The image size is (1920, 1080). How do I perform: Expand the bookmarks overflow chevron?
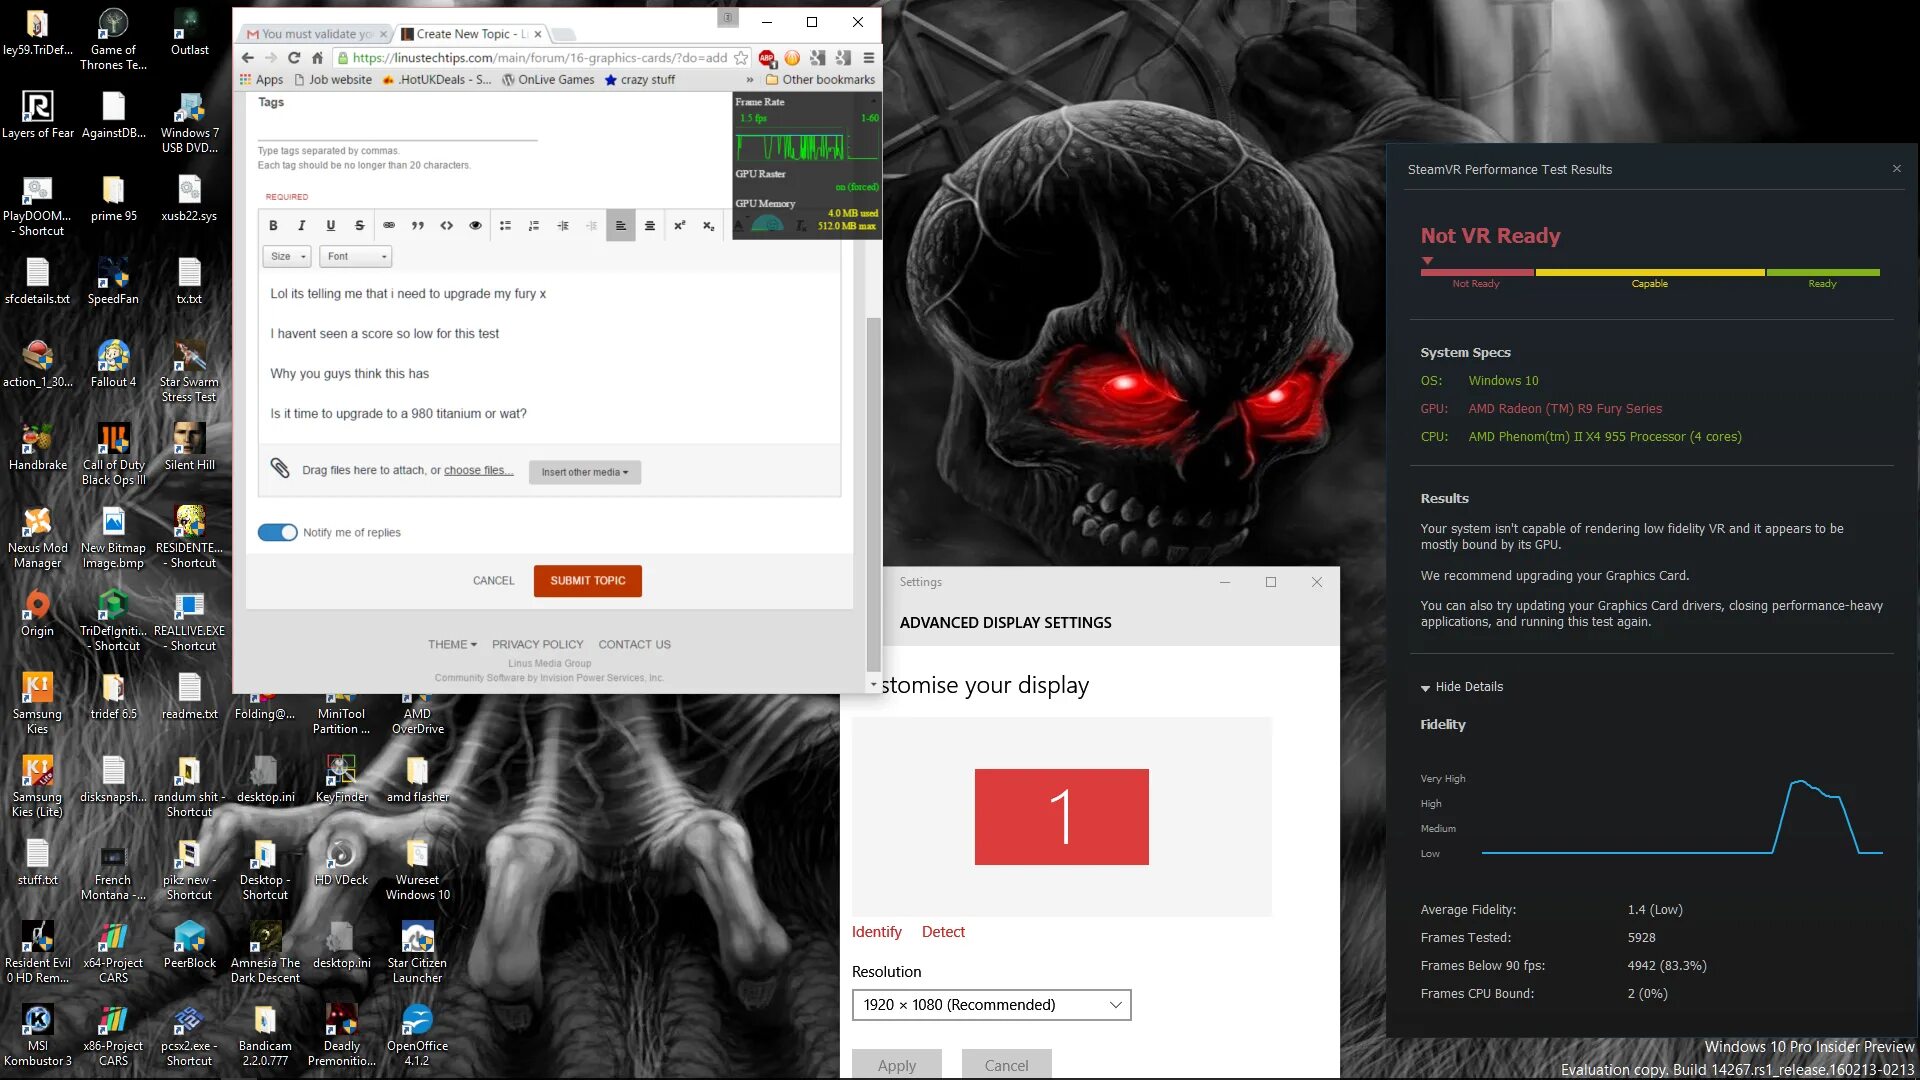click(x=750, y=80)
